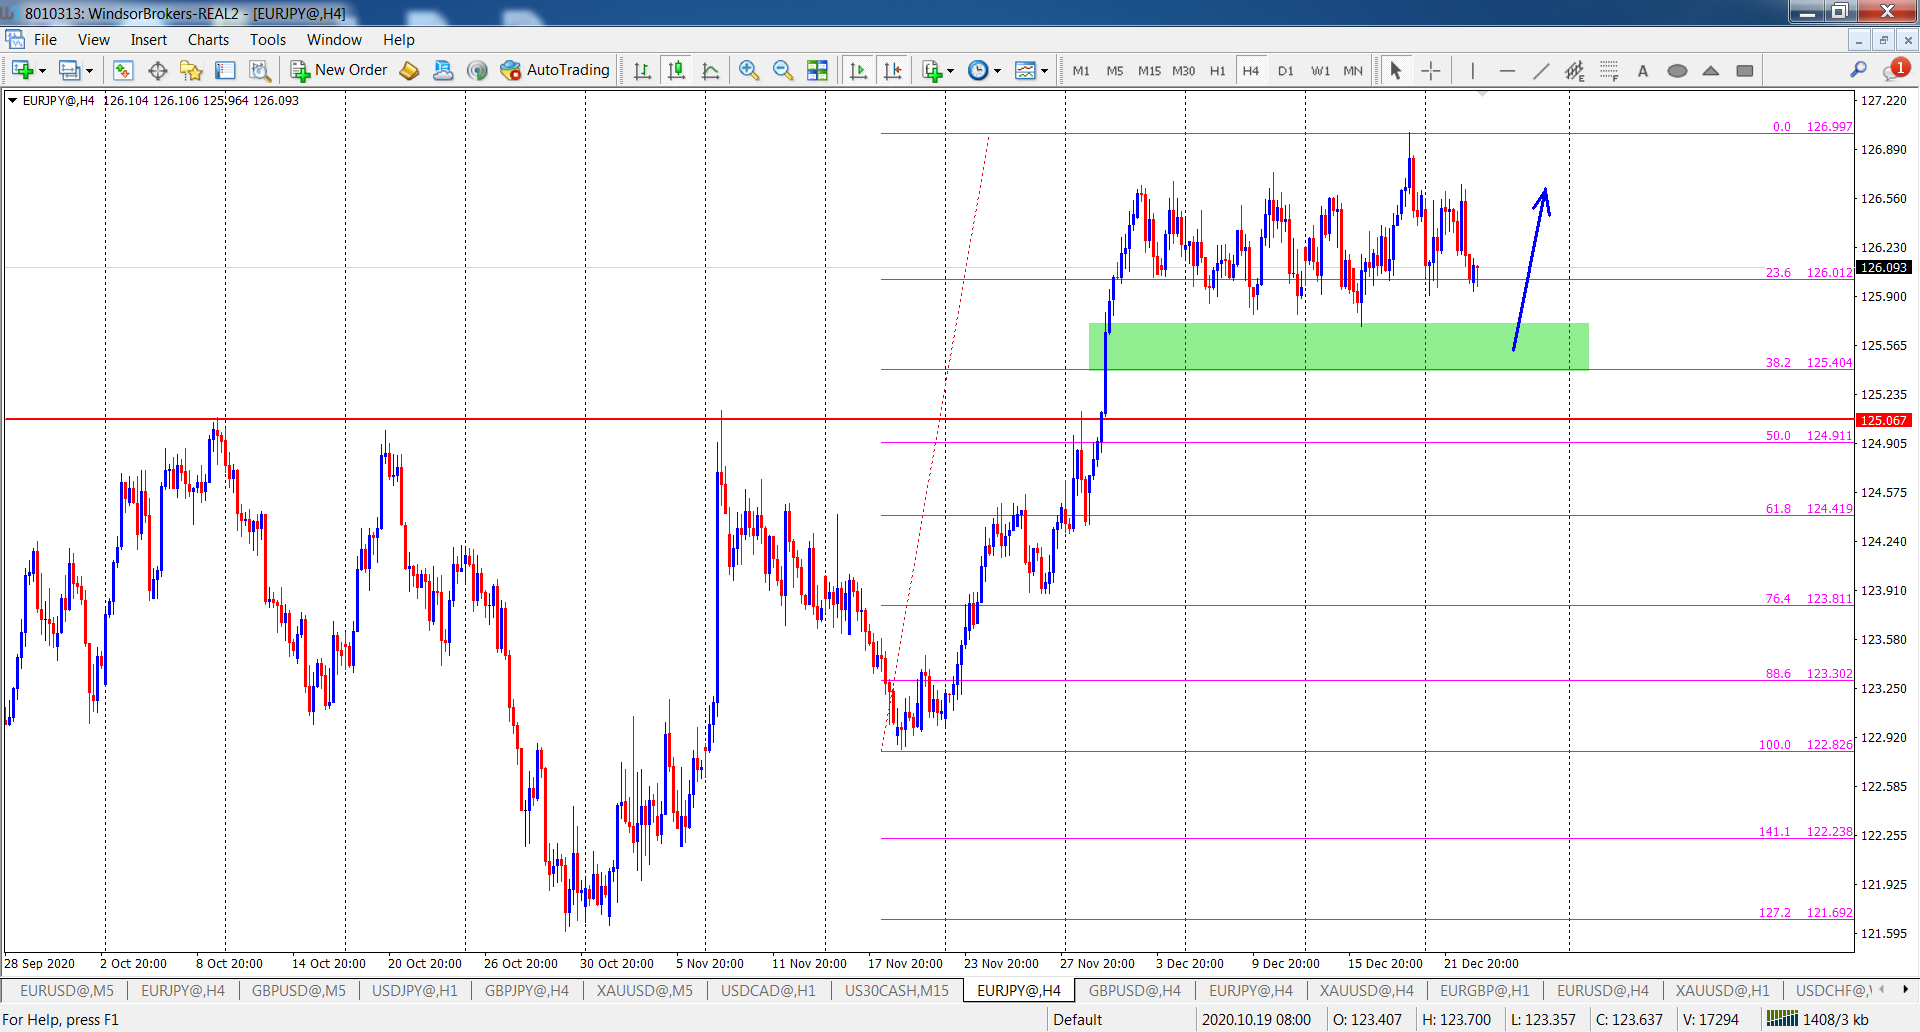
Task: Switch to Bar Chart display
Action: click(x=642, y=70)
